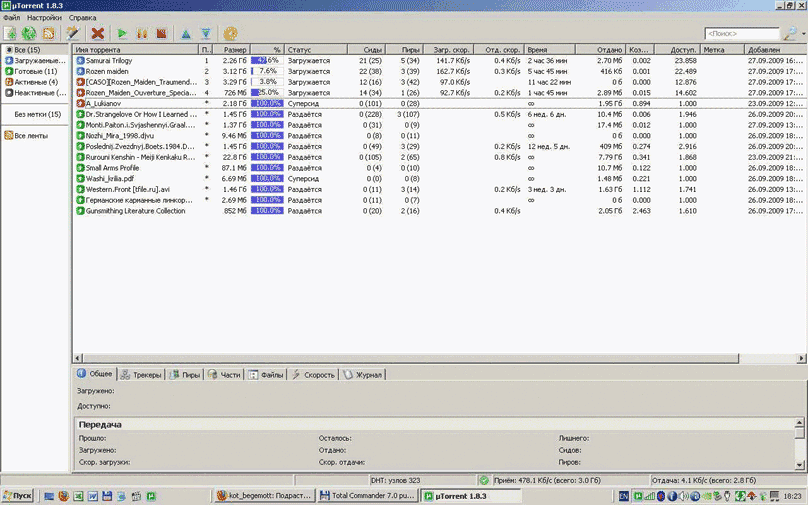
Task: Select Готовые (11) category in sidebar
Action: [x=35, y=71]
